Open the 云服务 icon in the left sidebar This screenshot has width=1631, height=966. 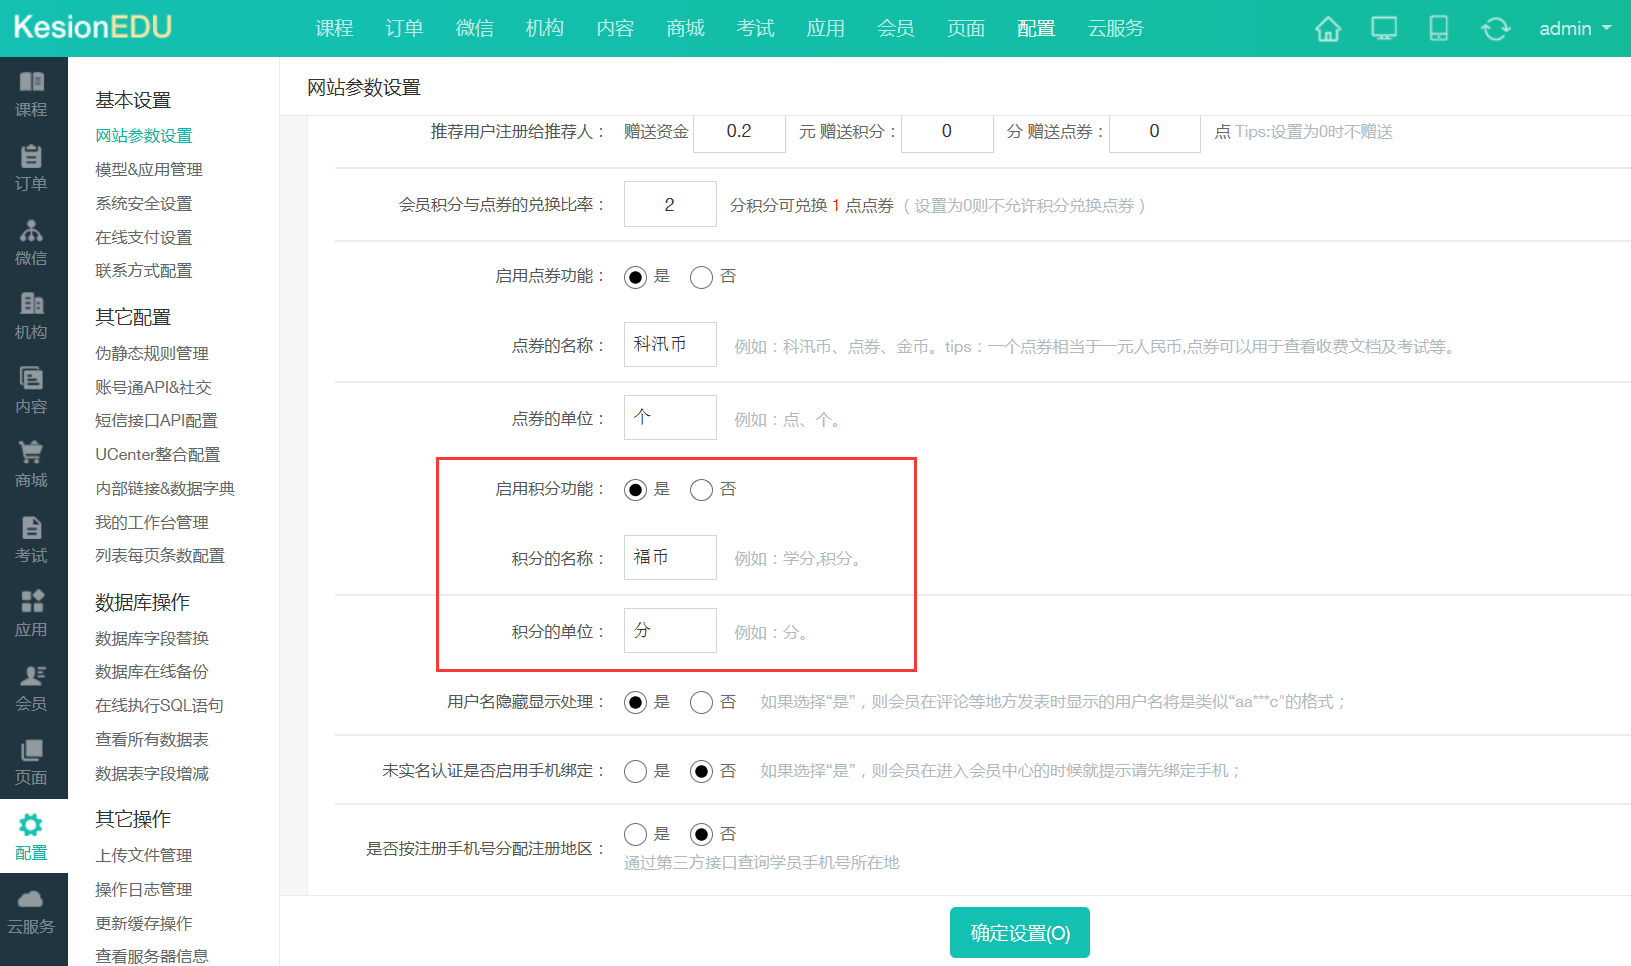tap(33, 910)
